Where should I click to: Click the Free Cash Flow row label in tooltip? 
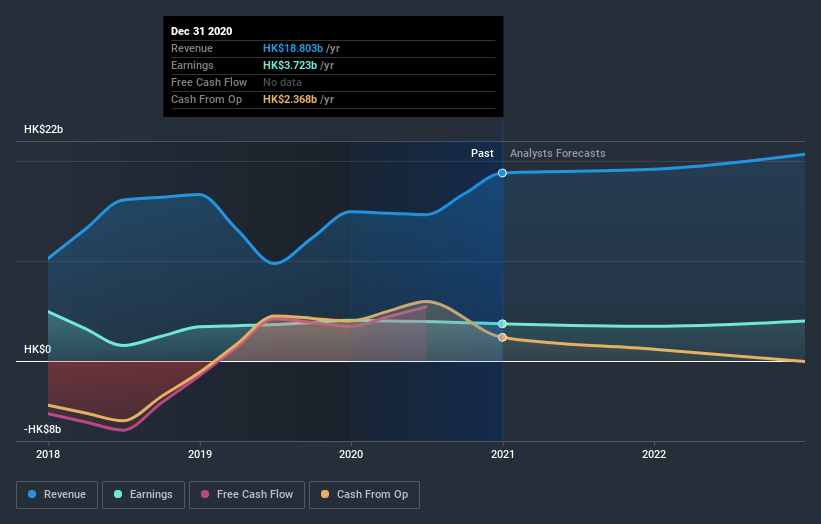click(x=209, y=82)
